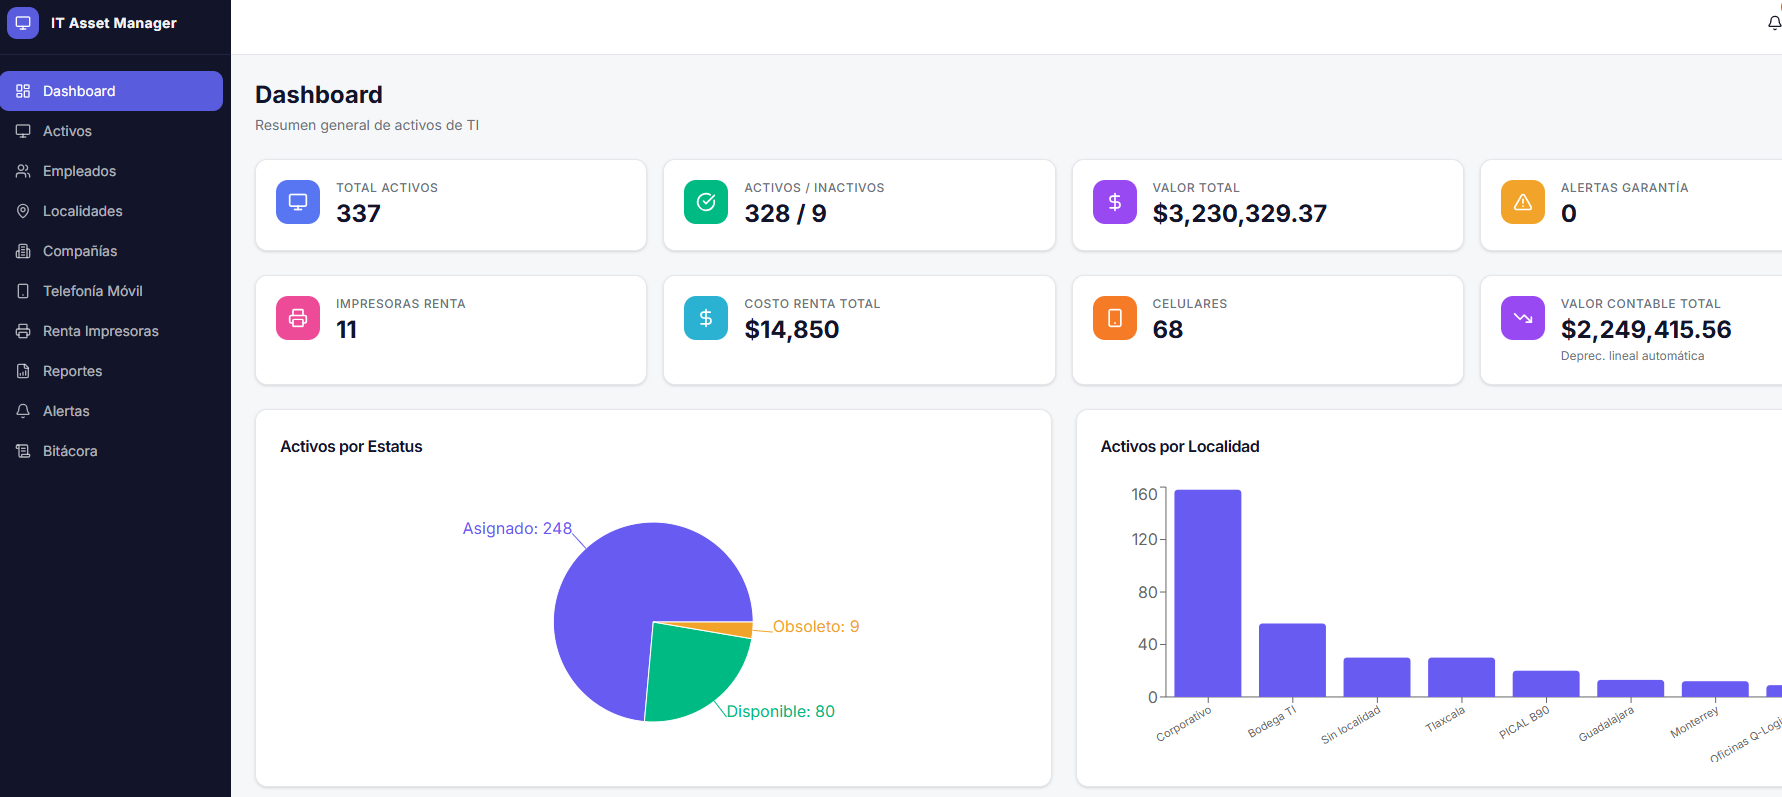Click the green check icon on Activos / Inactivos card

point(706,202)
